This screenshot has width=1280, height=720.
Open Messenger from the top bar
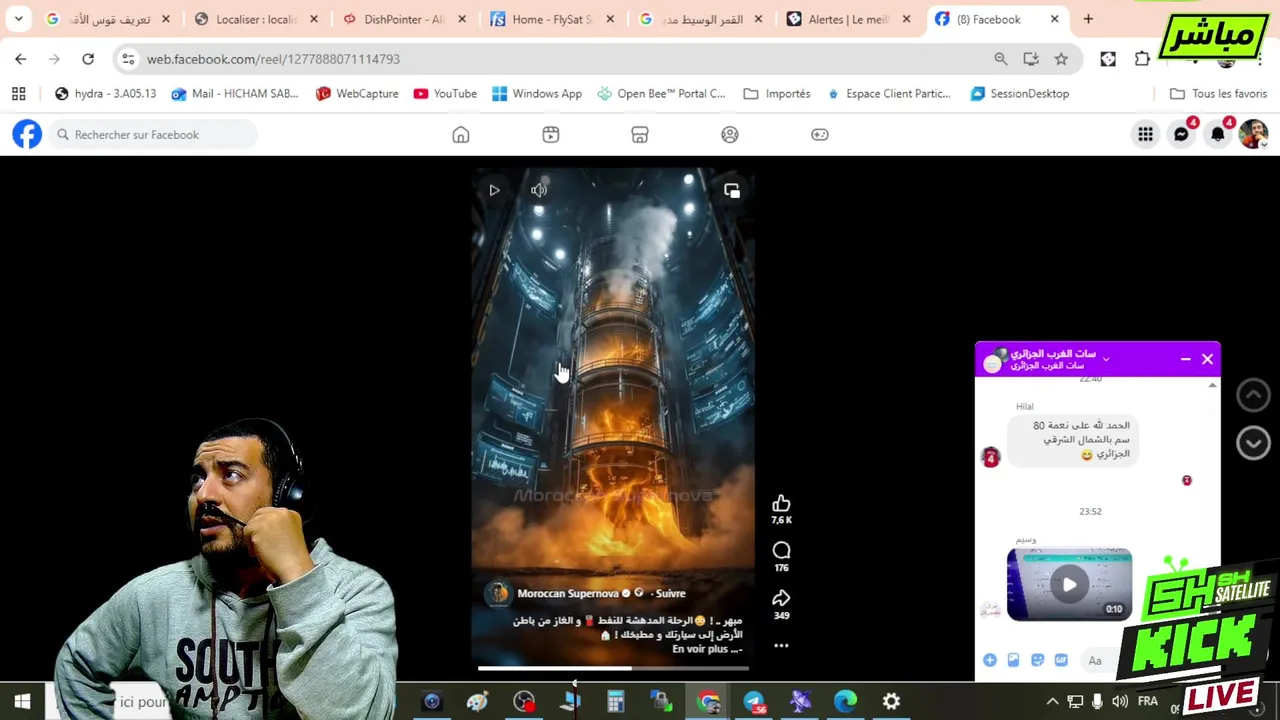(x=1181, y=135)
